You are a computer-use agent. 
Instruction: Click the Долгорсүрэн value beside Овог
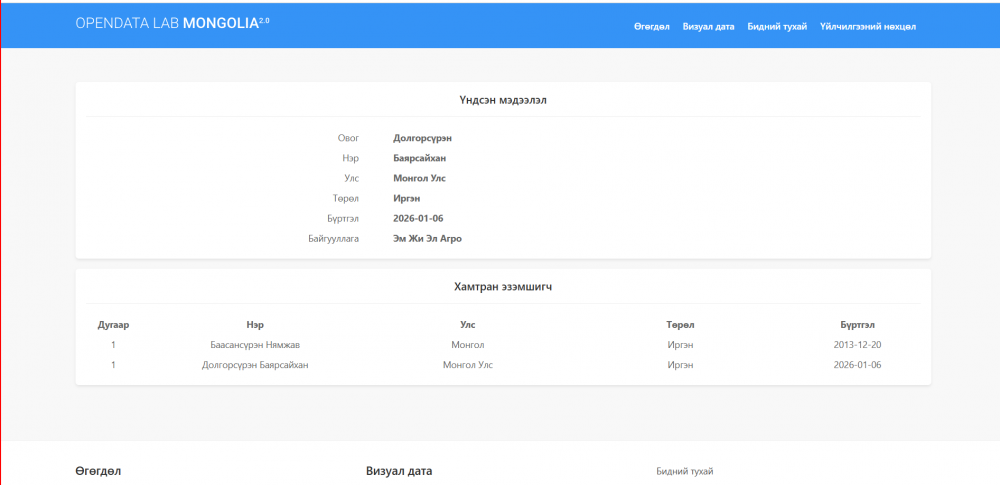coord(429,138)
